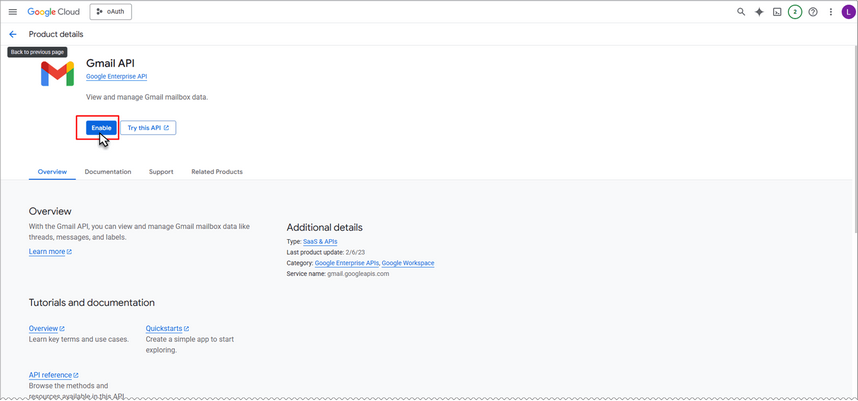The image size is (858, 401).
Task: Click the Product details page title
Action: click(x=56, y=34)
